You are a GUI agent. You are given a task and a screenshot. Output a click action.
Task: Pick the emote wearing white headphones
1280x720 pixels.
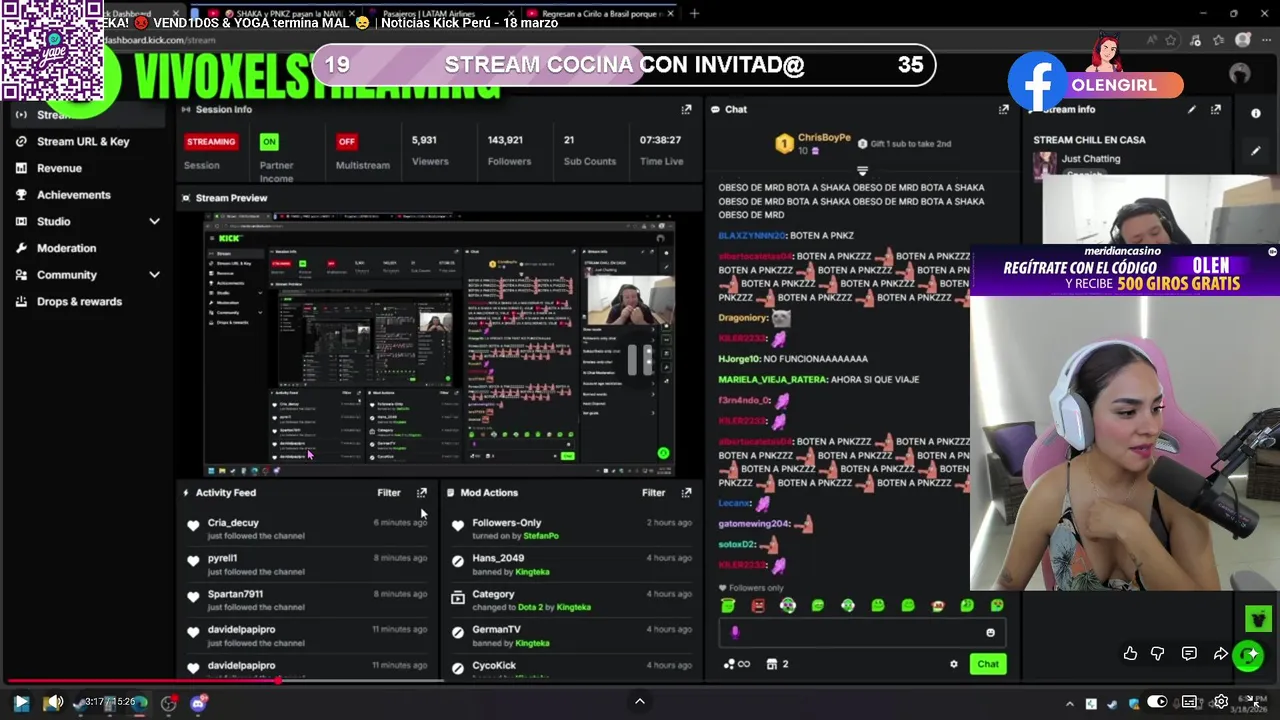point(788,605)
